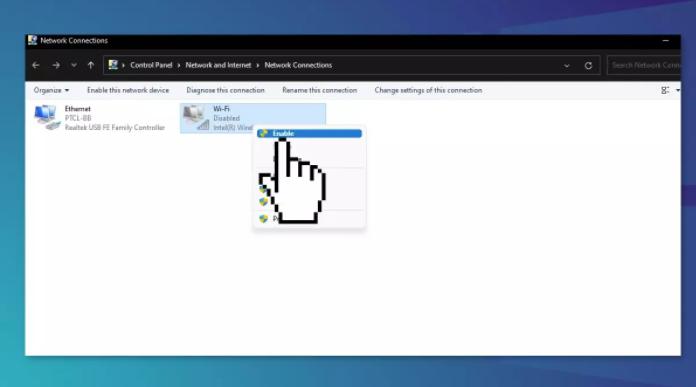
Task: Click the Control Panel address bar icon
Action: (x=113, y=65)
